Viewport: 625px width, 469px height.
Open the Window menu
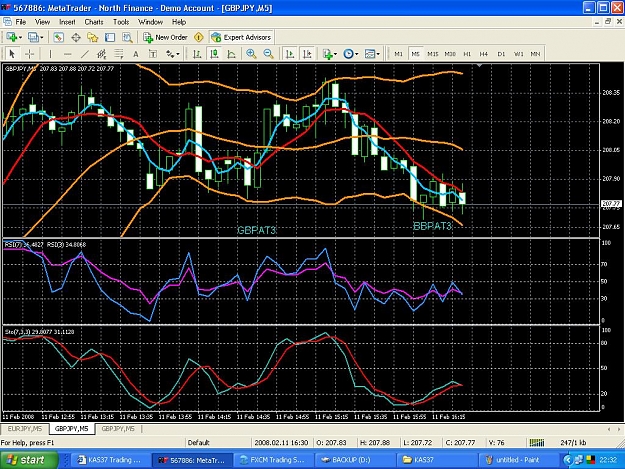click(150, 22)
